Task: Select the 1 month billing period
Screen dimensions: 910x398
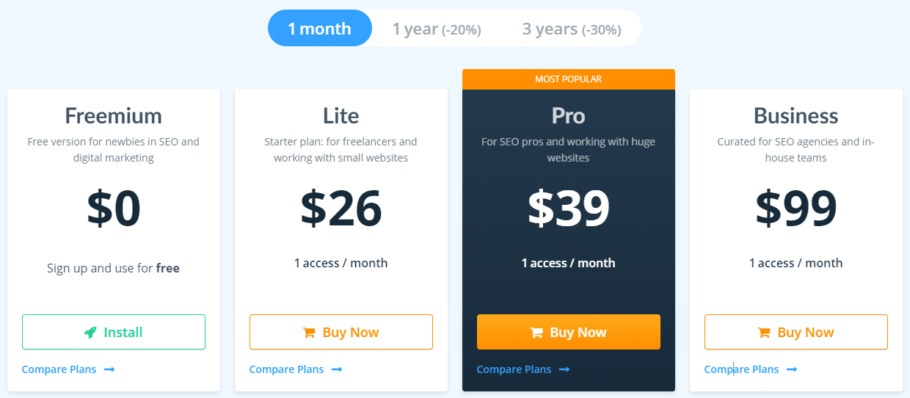Action: tap(320, 28)
